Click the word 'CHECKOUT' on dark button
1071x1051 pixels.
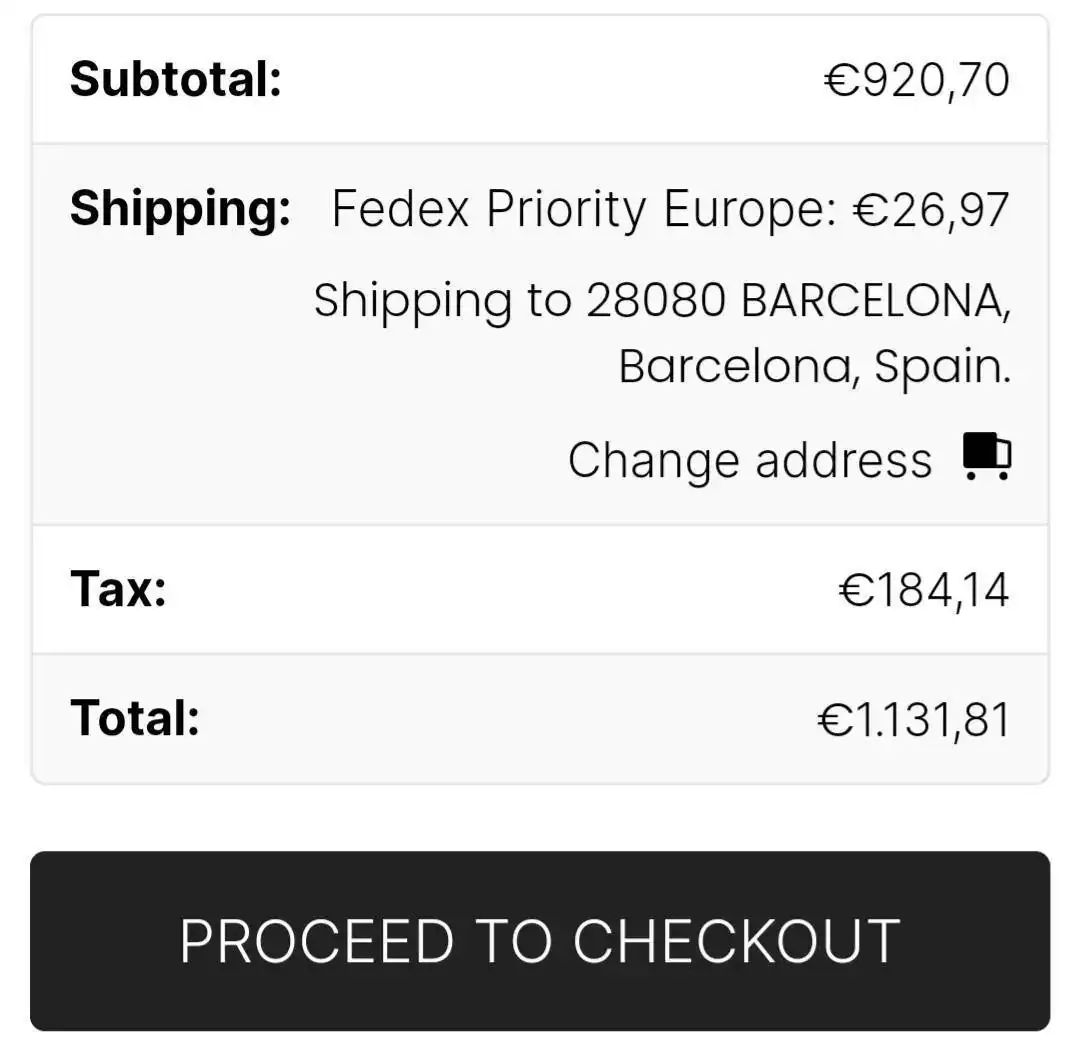[x=736, y=941]
